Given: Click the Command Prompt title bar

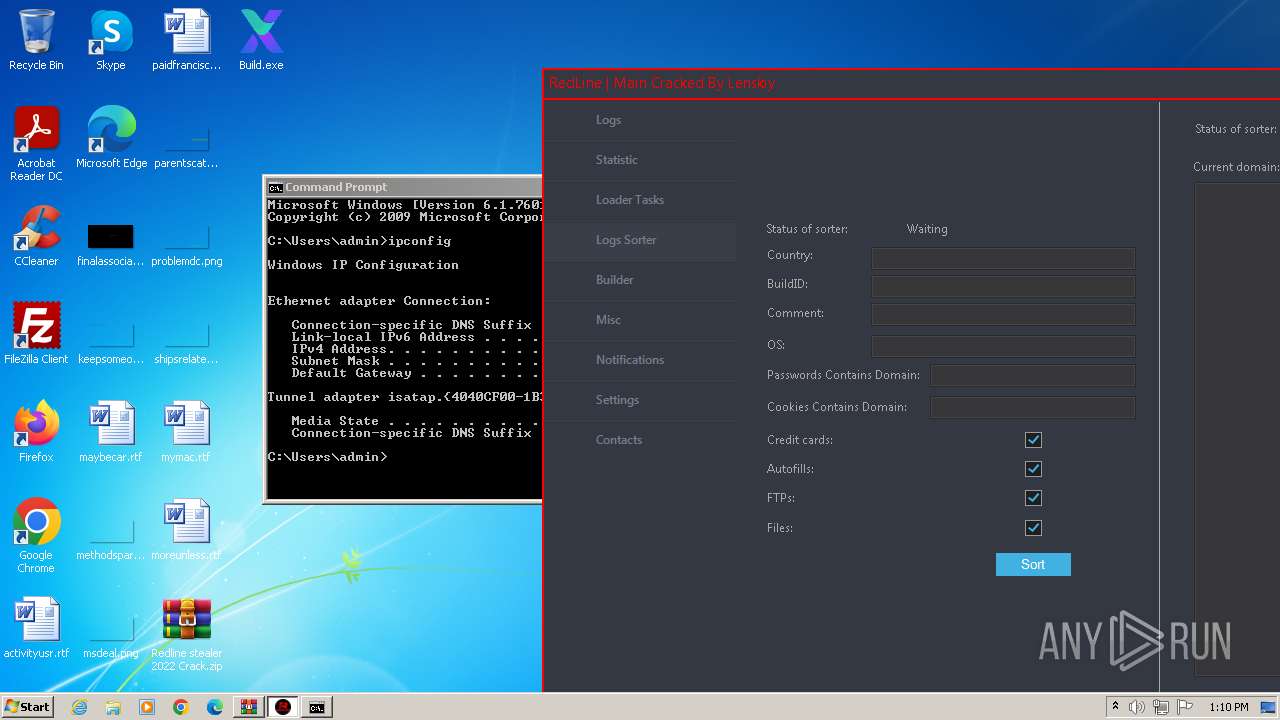Looking at the screenshot, I should coord(404,187).
